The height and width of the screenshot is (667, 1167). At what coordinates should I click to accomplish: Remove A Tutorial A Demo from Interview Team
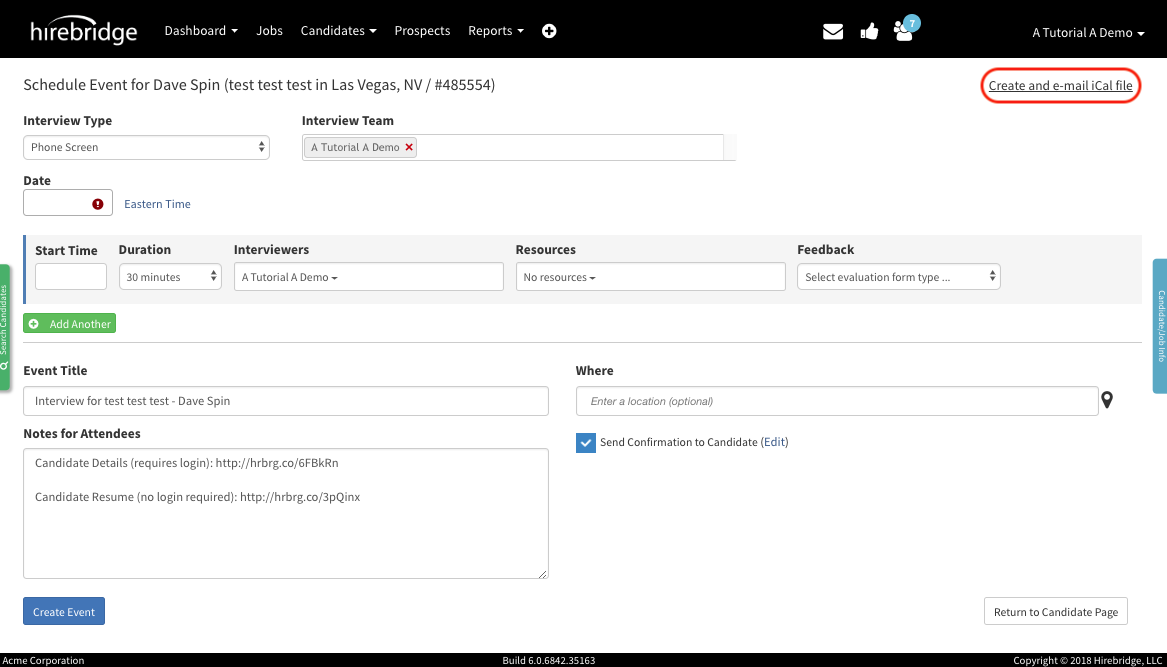coord(409,145)
